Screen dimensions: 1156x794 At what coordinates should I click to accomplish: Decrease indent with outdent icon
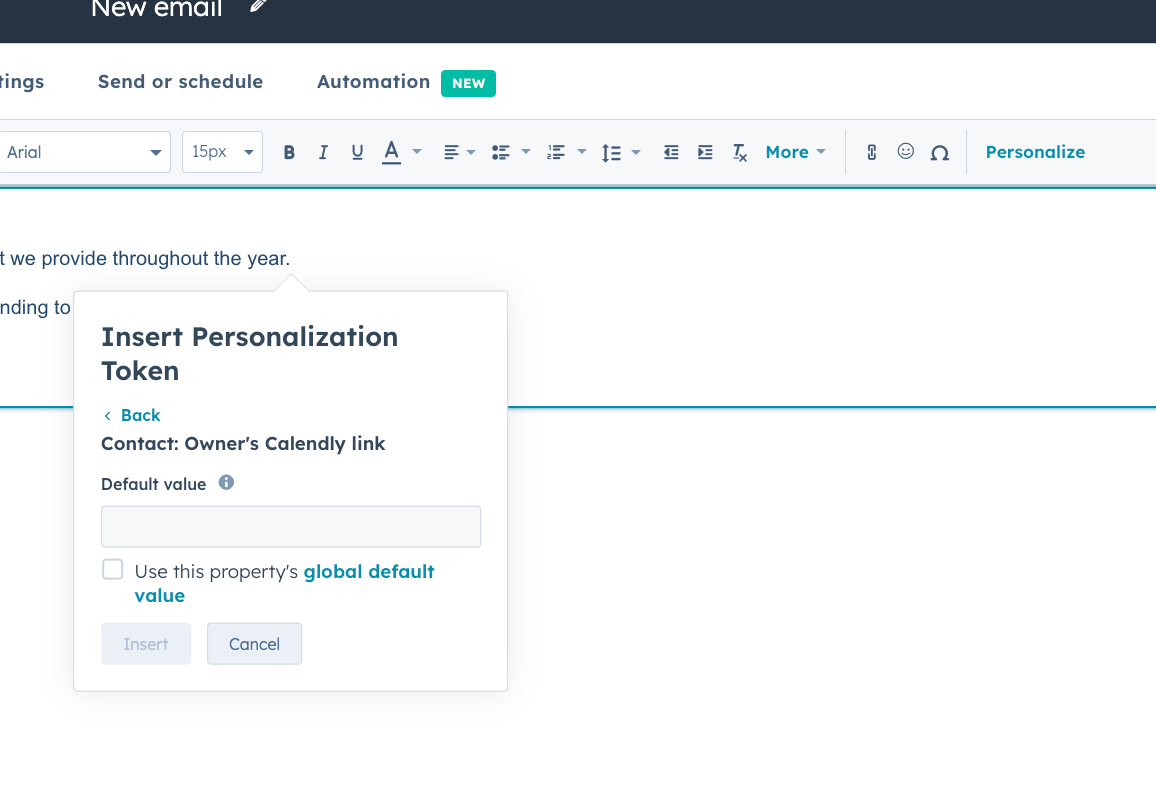671,153
